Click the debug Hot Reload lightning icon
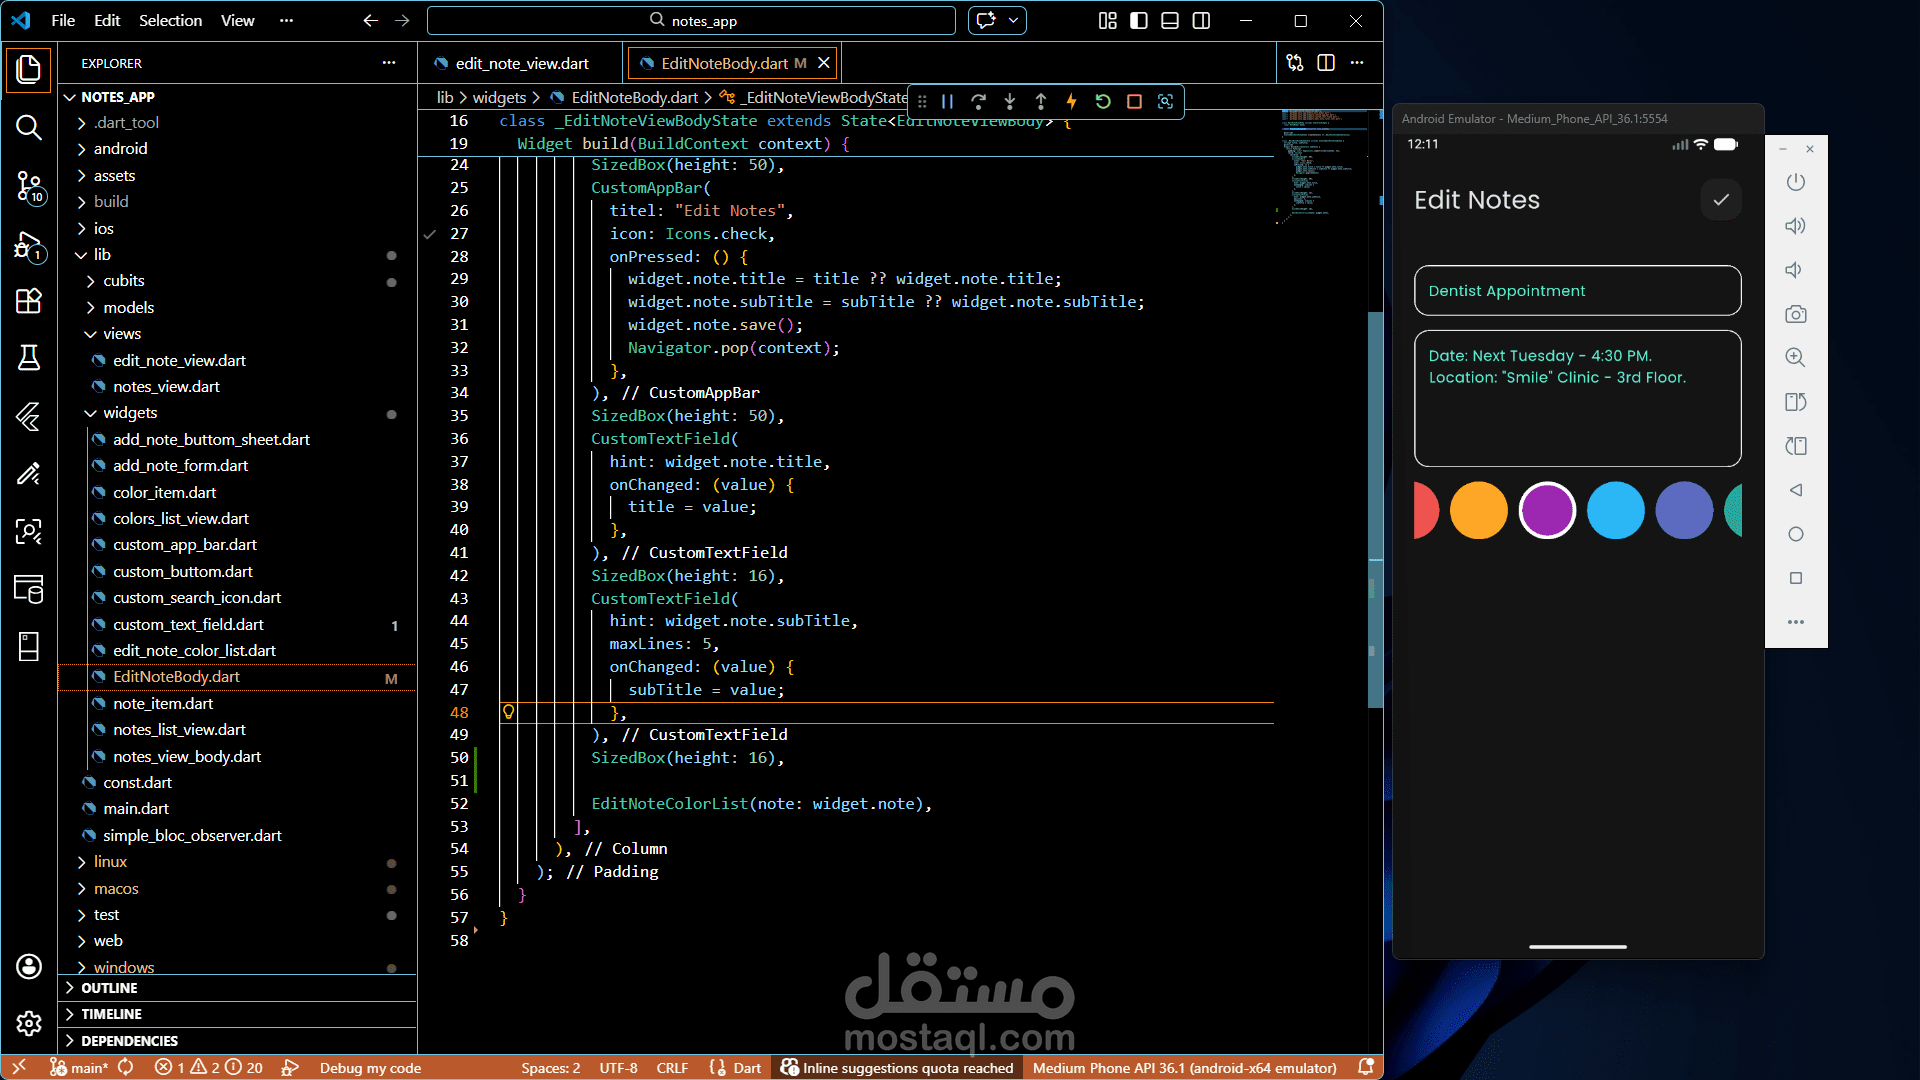 point(1071,101)
